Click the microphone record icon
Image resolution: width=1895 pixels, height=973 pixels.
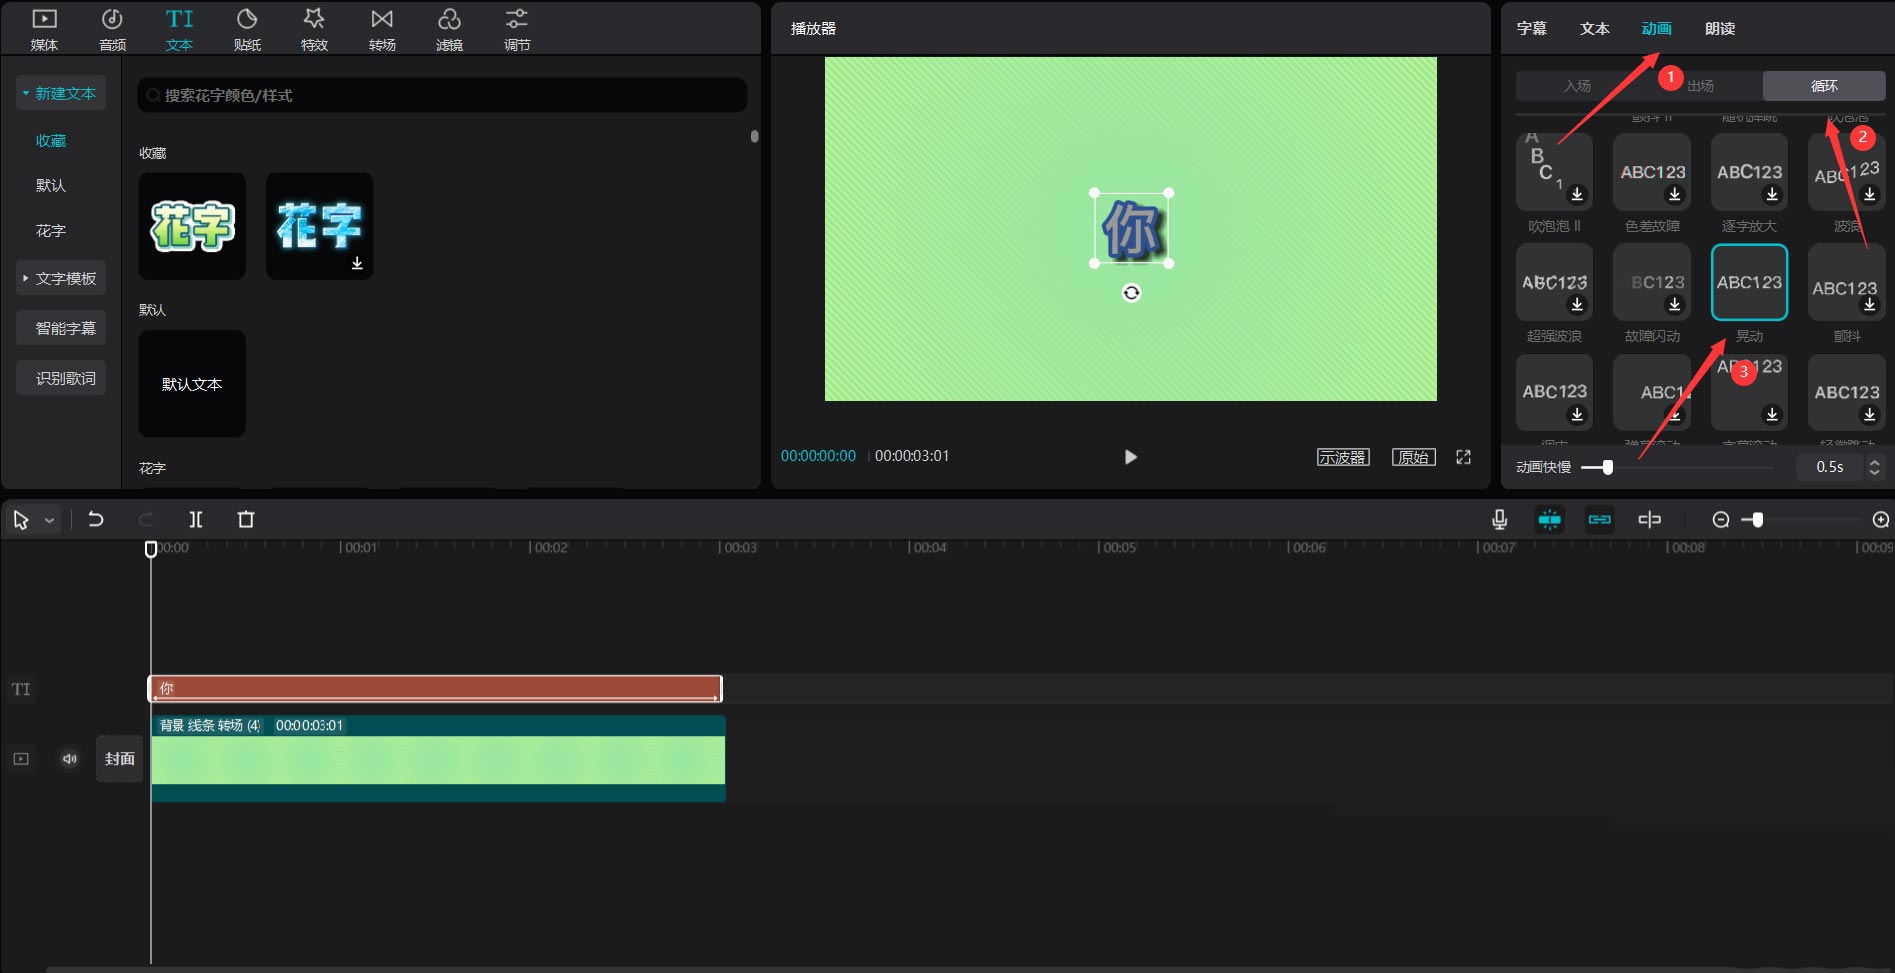(1499, 519)
